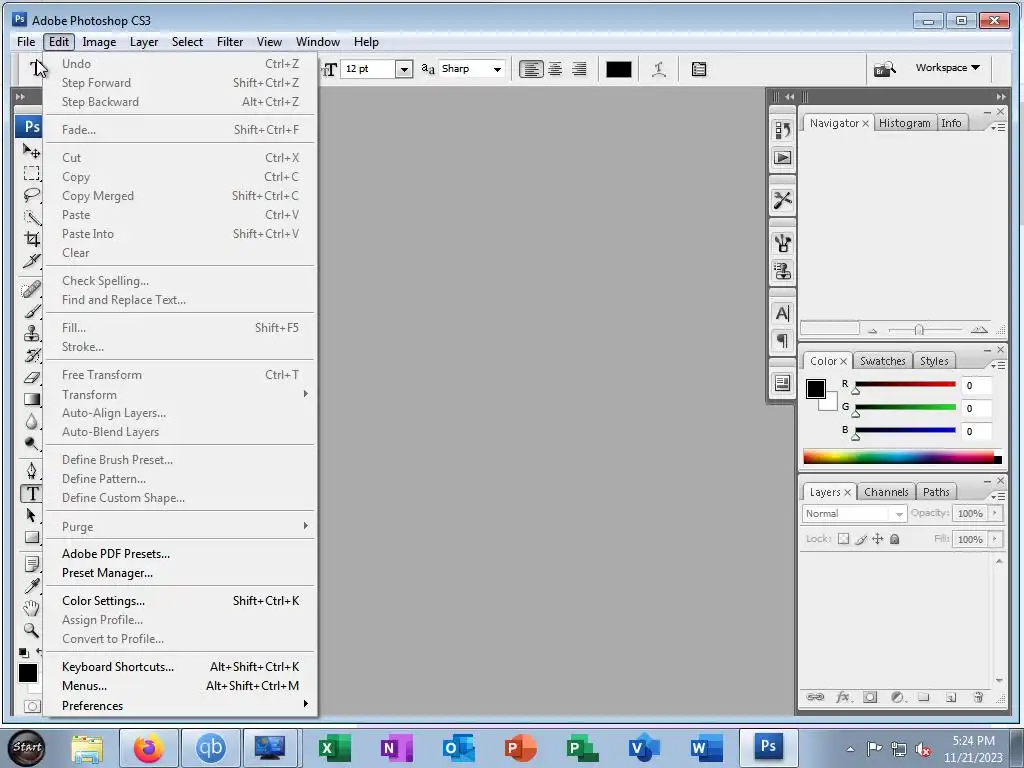Select the Hand tool
This screenshot has height=768, width=1024.
click(31, 608)
